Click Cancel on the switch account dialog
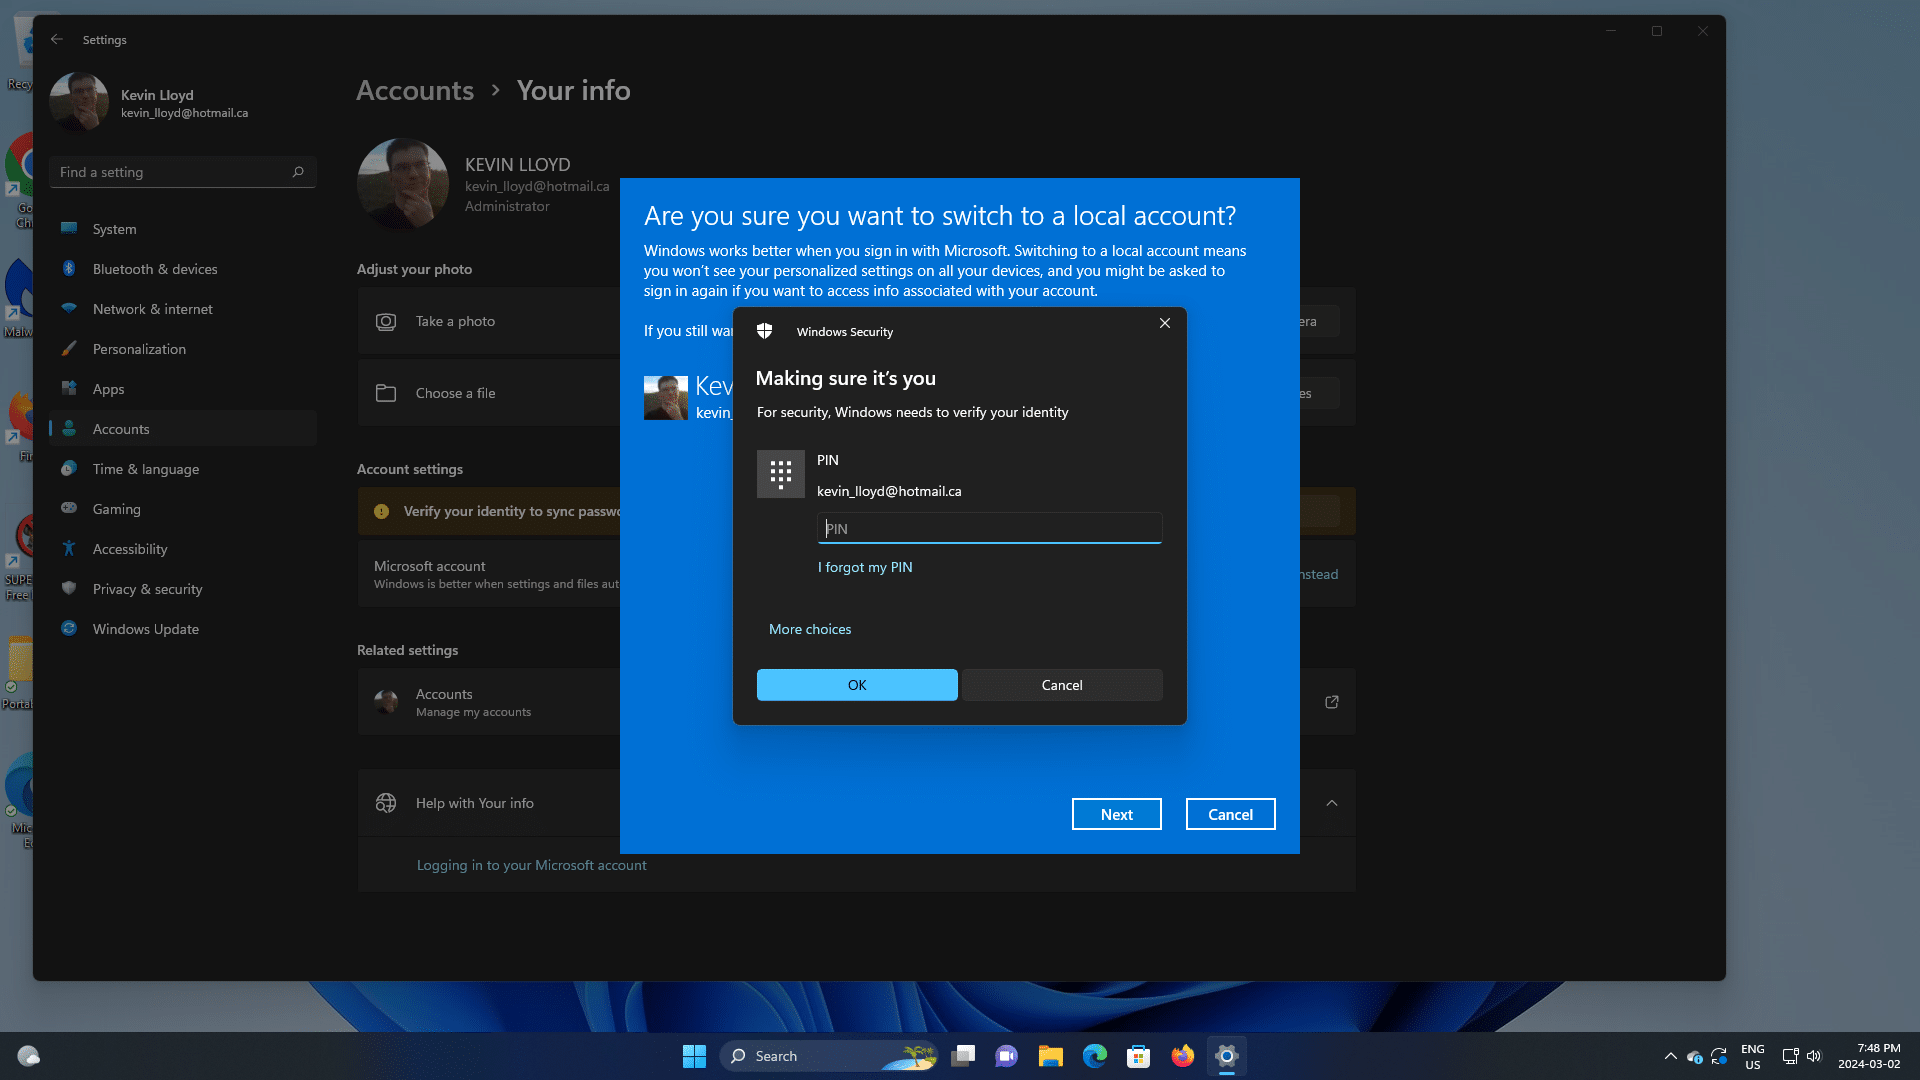This screenshot has height=1080, width=1920. click(1230, 812)
